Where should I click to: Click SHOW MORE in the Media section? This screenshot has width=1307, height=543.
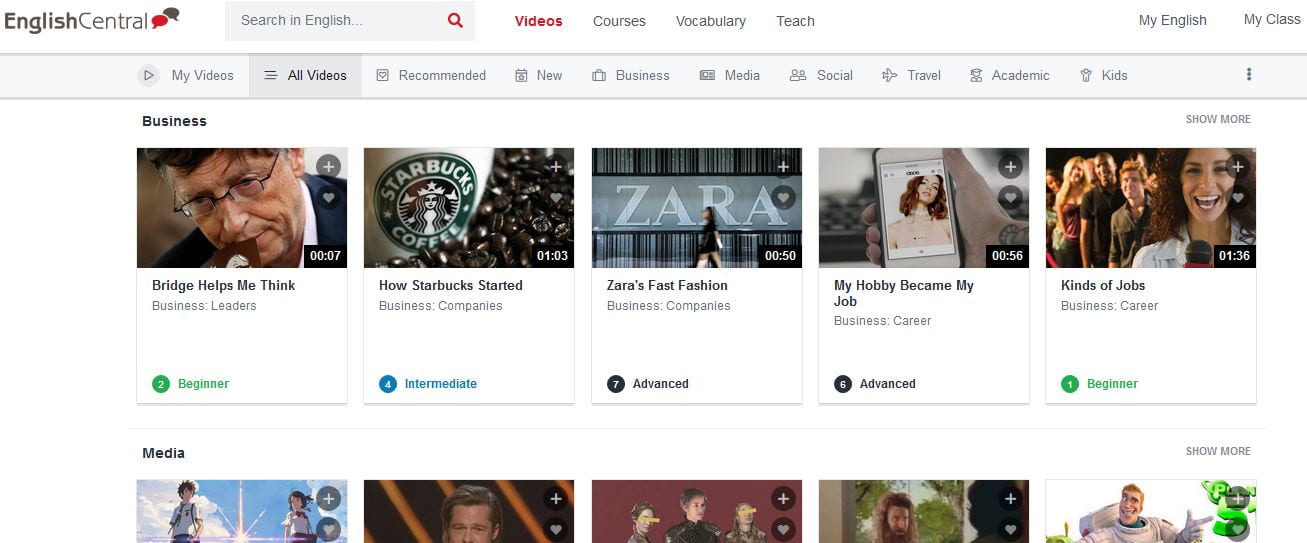1218,451
